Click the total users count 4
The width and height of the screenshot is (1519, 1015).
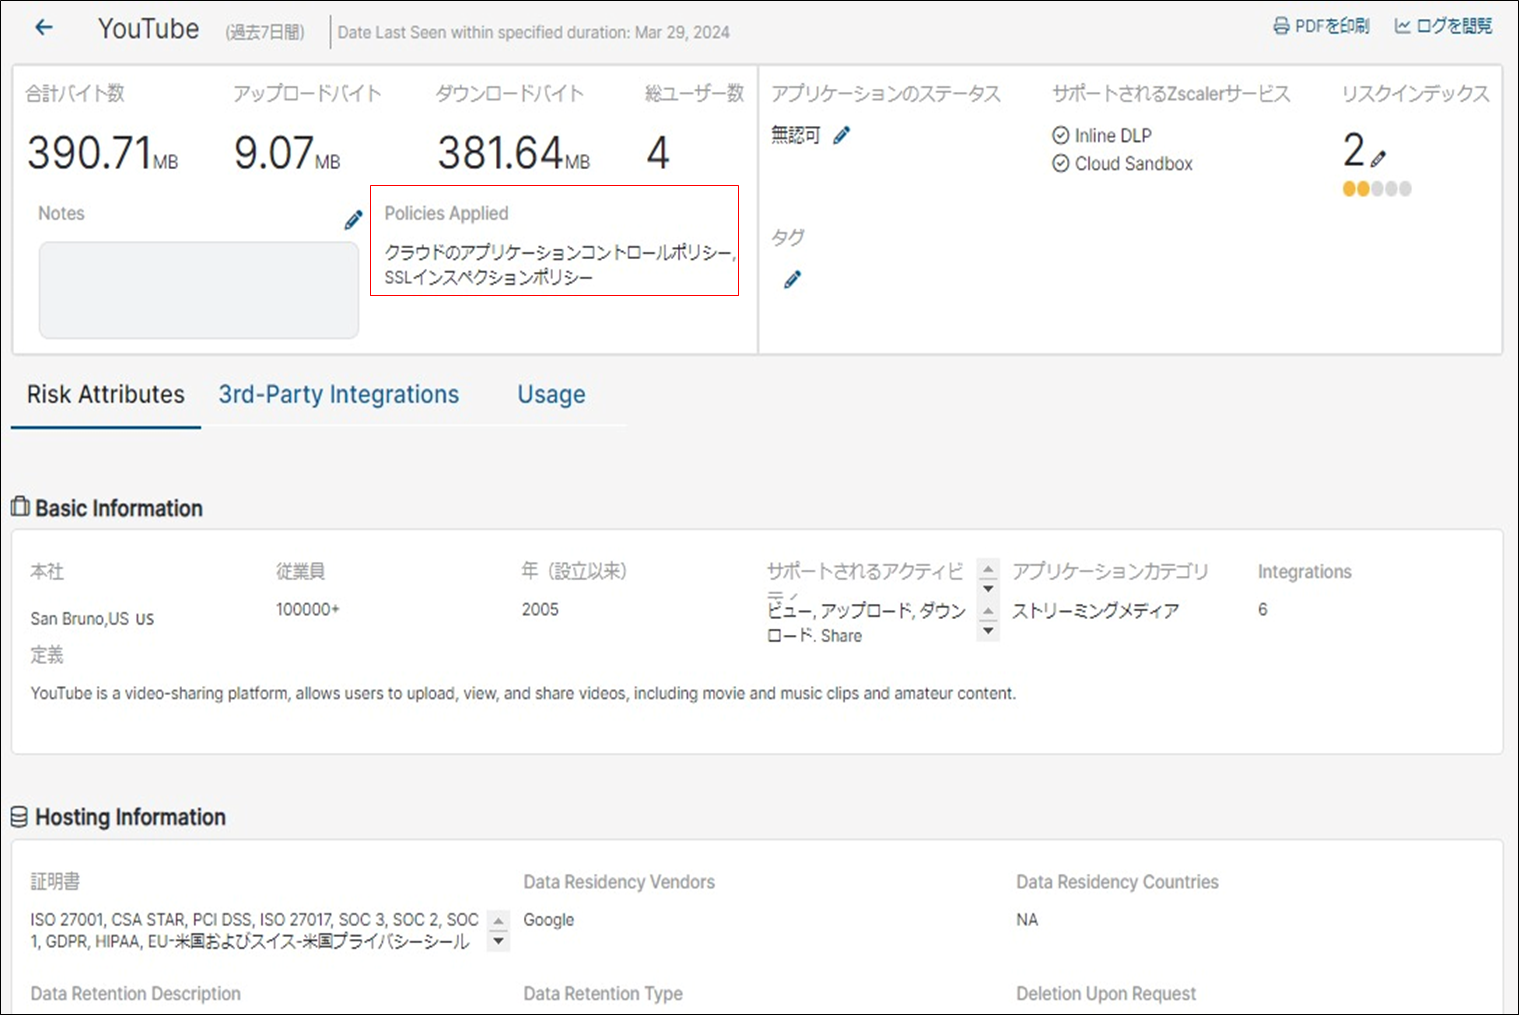click(x=657, y=153)
